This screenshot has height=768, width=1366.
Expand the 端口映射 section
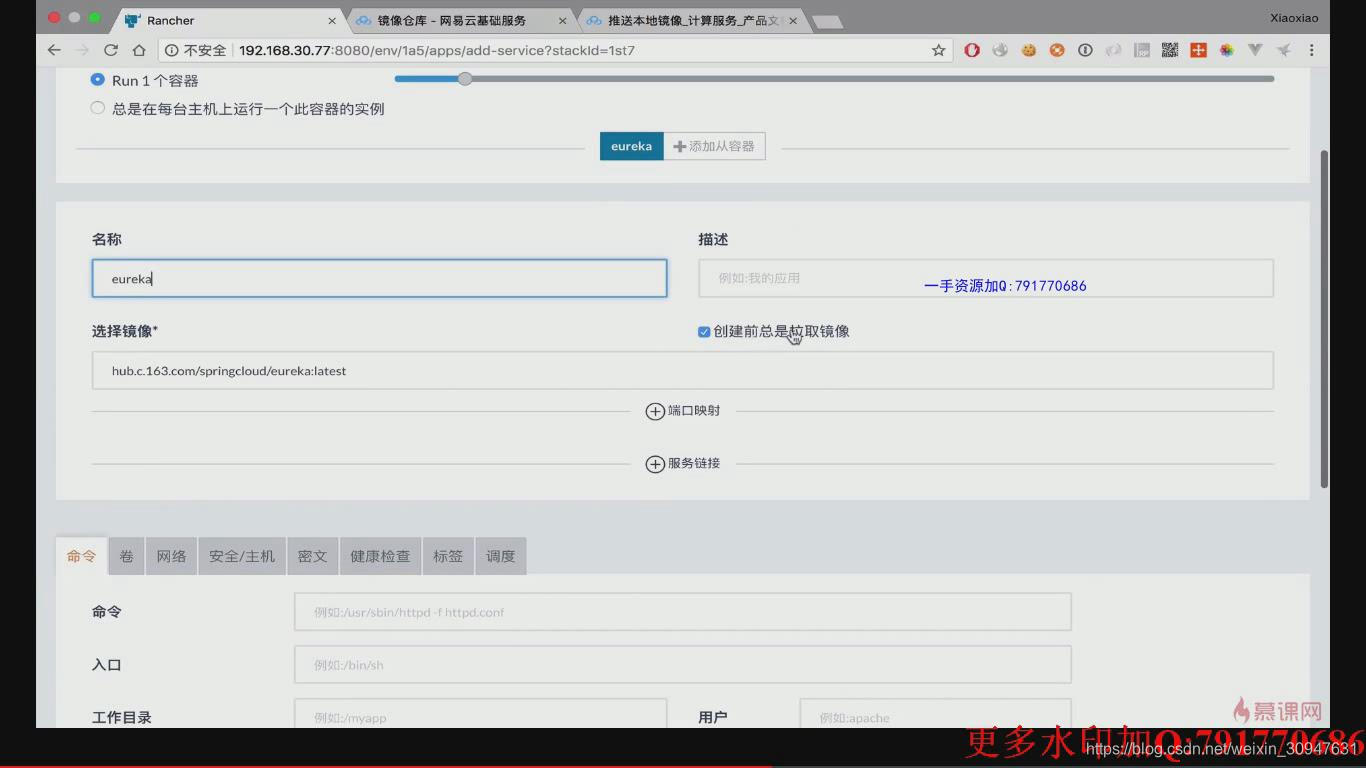tap(683, 411)
